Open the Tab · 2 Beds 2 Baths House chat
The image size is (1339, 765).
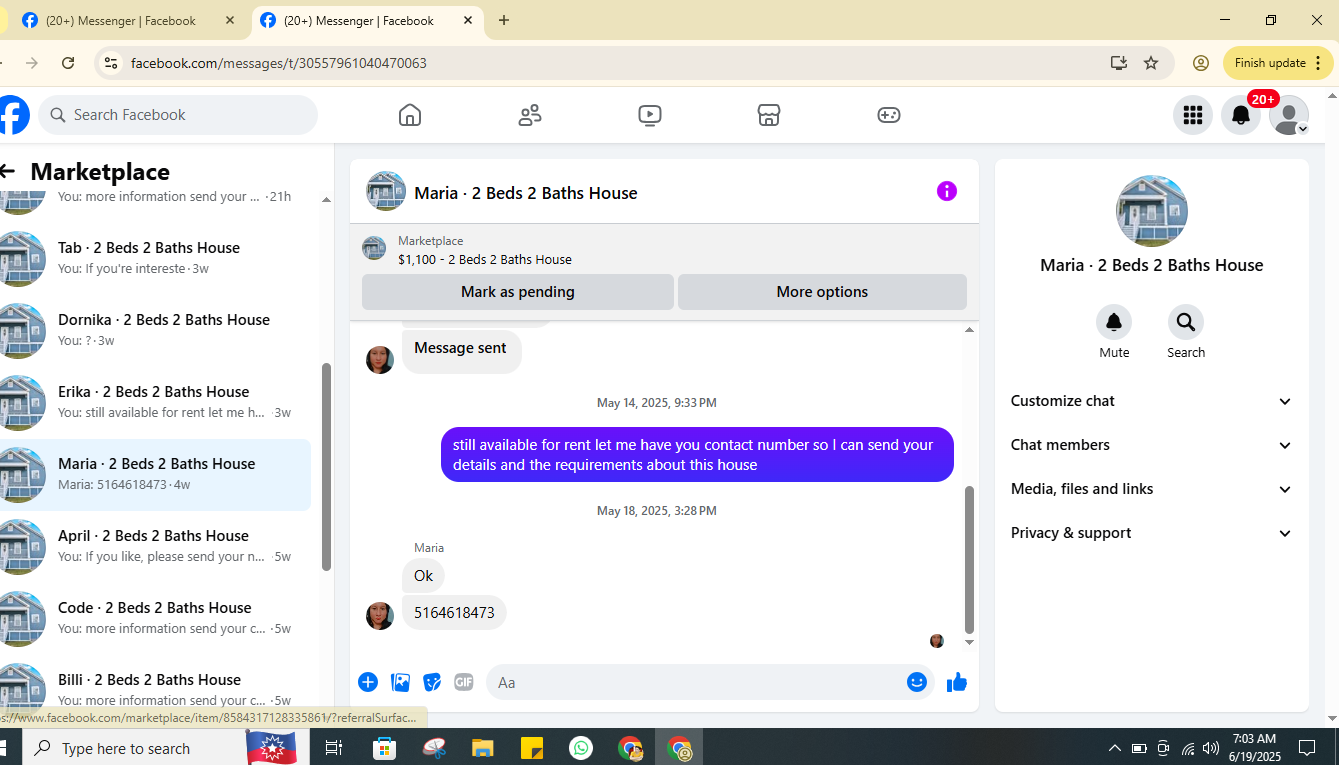click(155, 258)
